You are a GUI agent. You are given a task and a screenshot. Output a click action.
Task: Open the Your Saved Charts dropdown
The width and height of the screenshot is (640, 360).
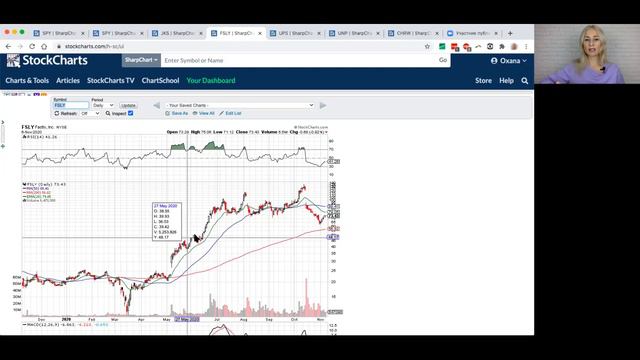click(240, 105)
